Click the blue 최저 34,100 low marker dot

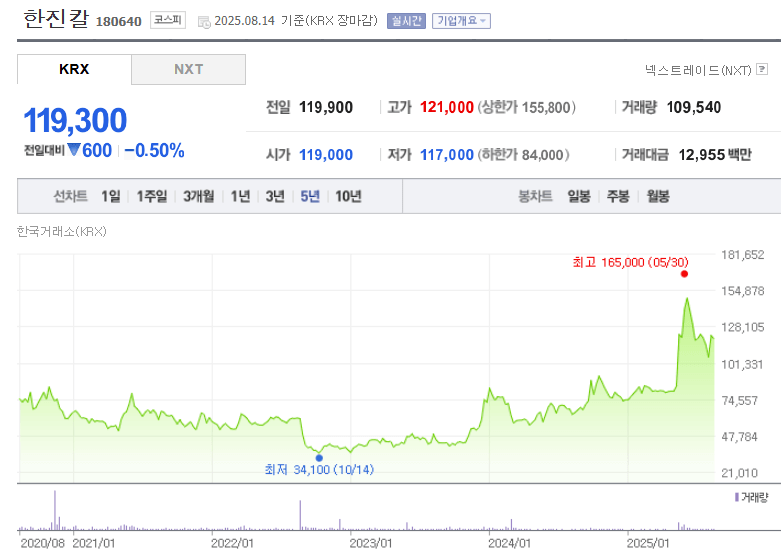pyautogui.click(x=319, y=458)
